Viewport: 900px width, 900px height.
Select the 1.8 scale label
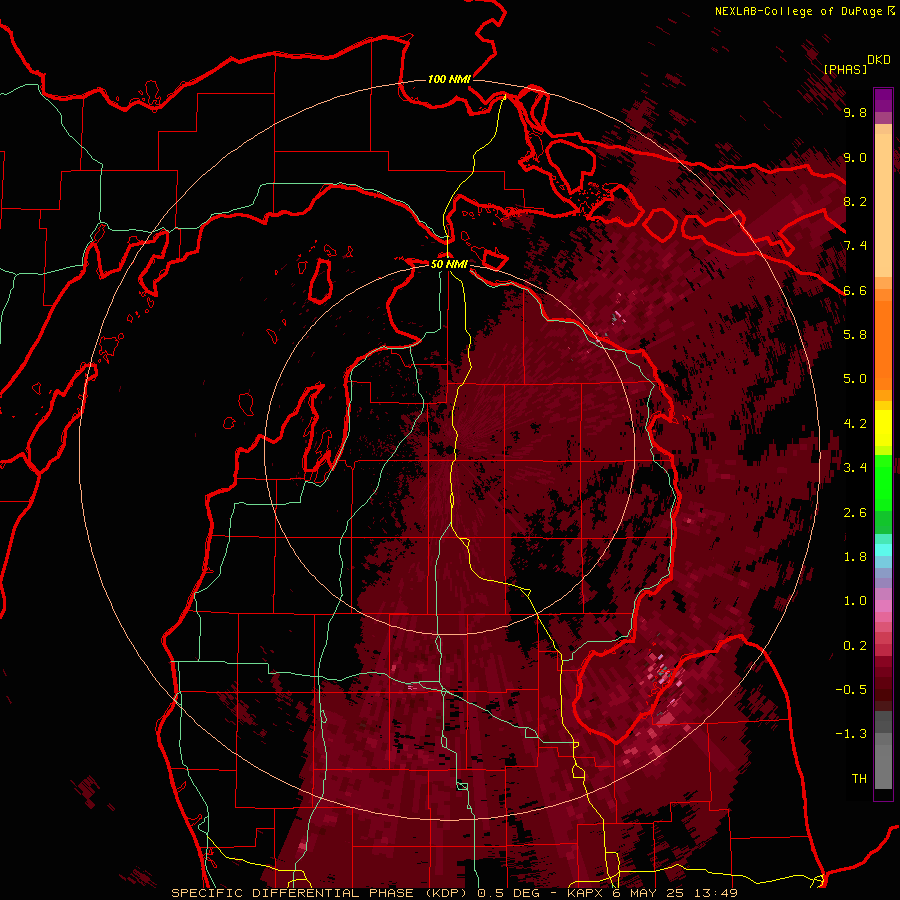click(x=855, y=557)
